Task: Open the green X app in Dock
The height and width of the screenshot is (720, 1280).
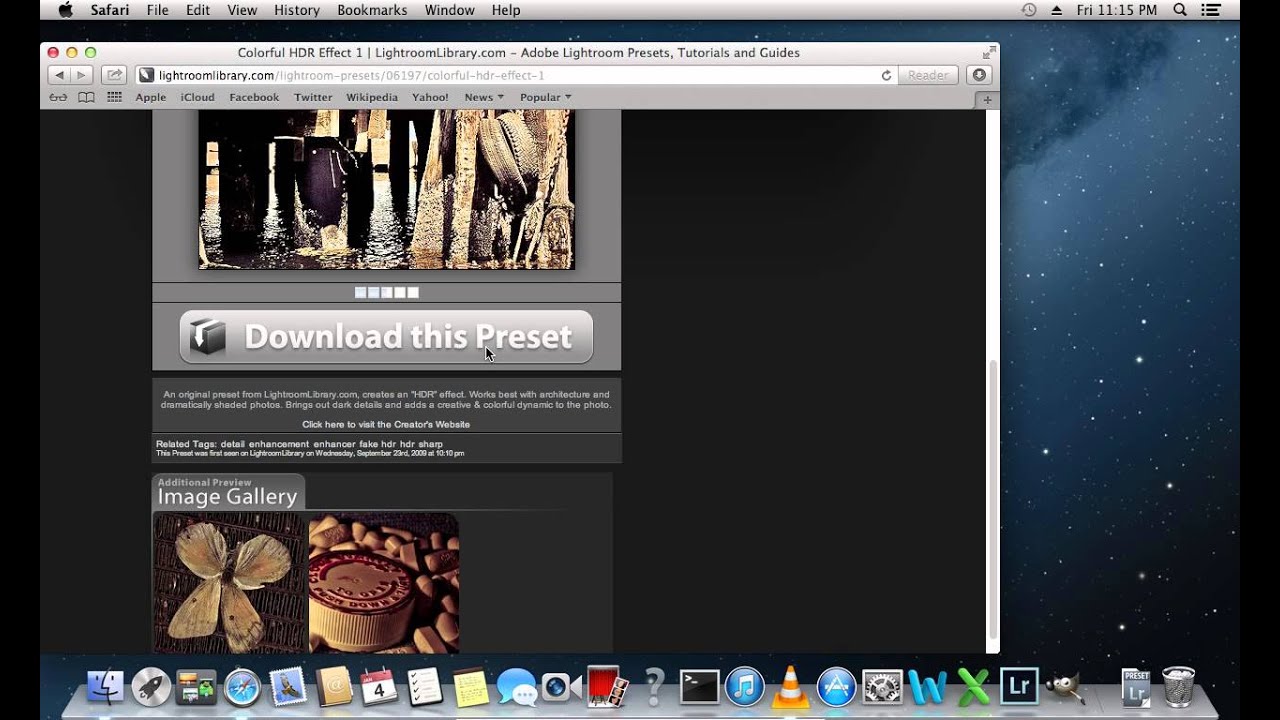Action: tap(973, 687)
